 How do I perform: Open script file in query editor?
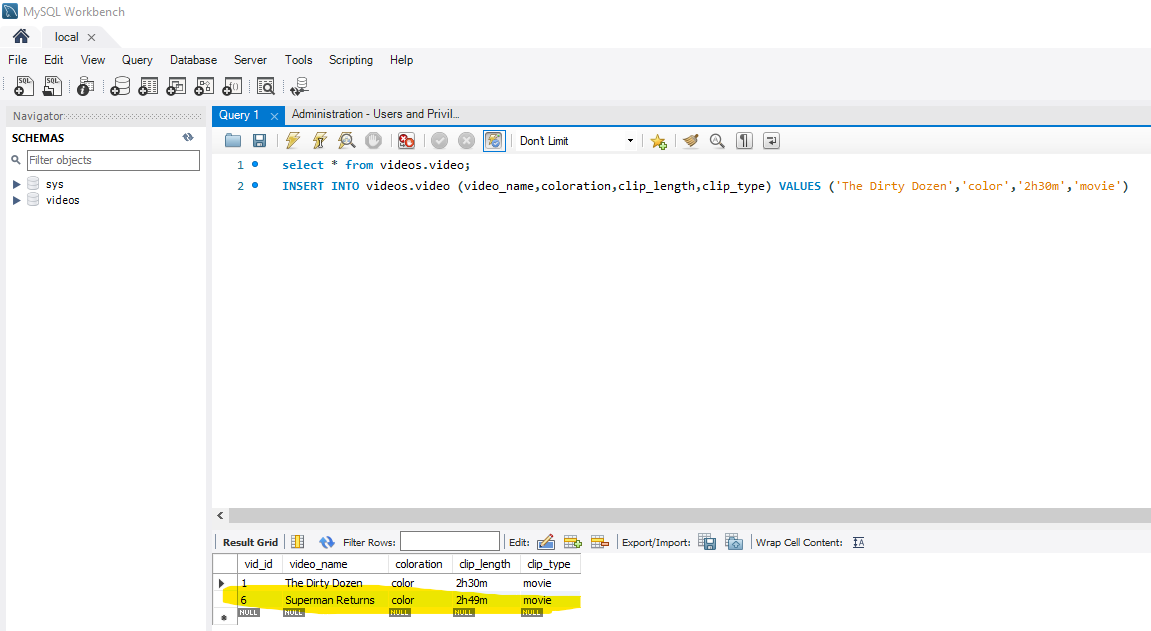tap(233, 141)
